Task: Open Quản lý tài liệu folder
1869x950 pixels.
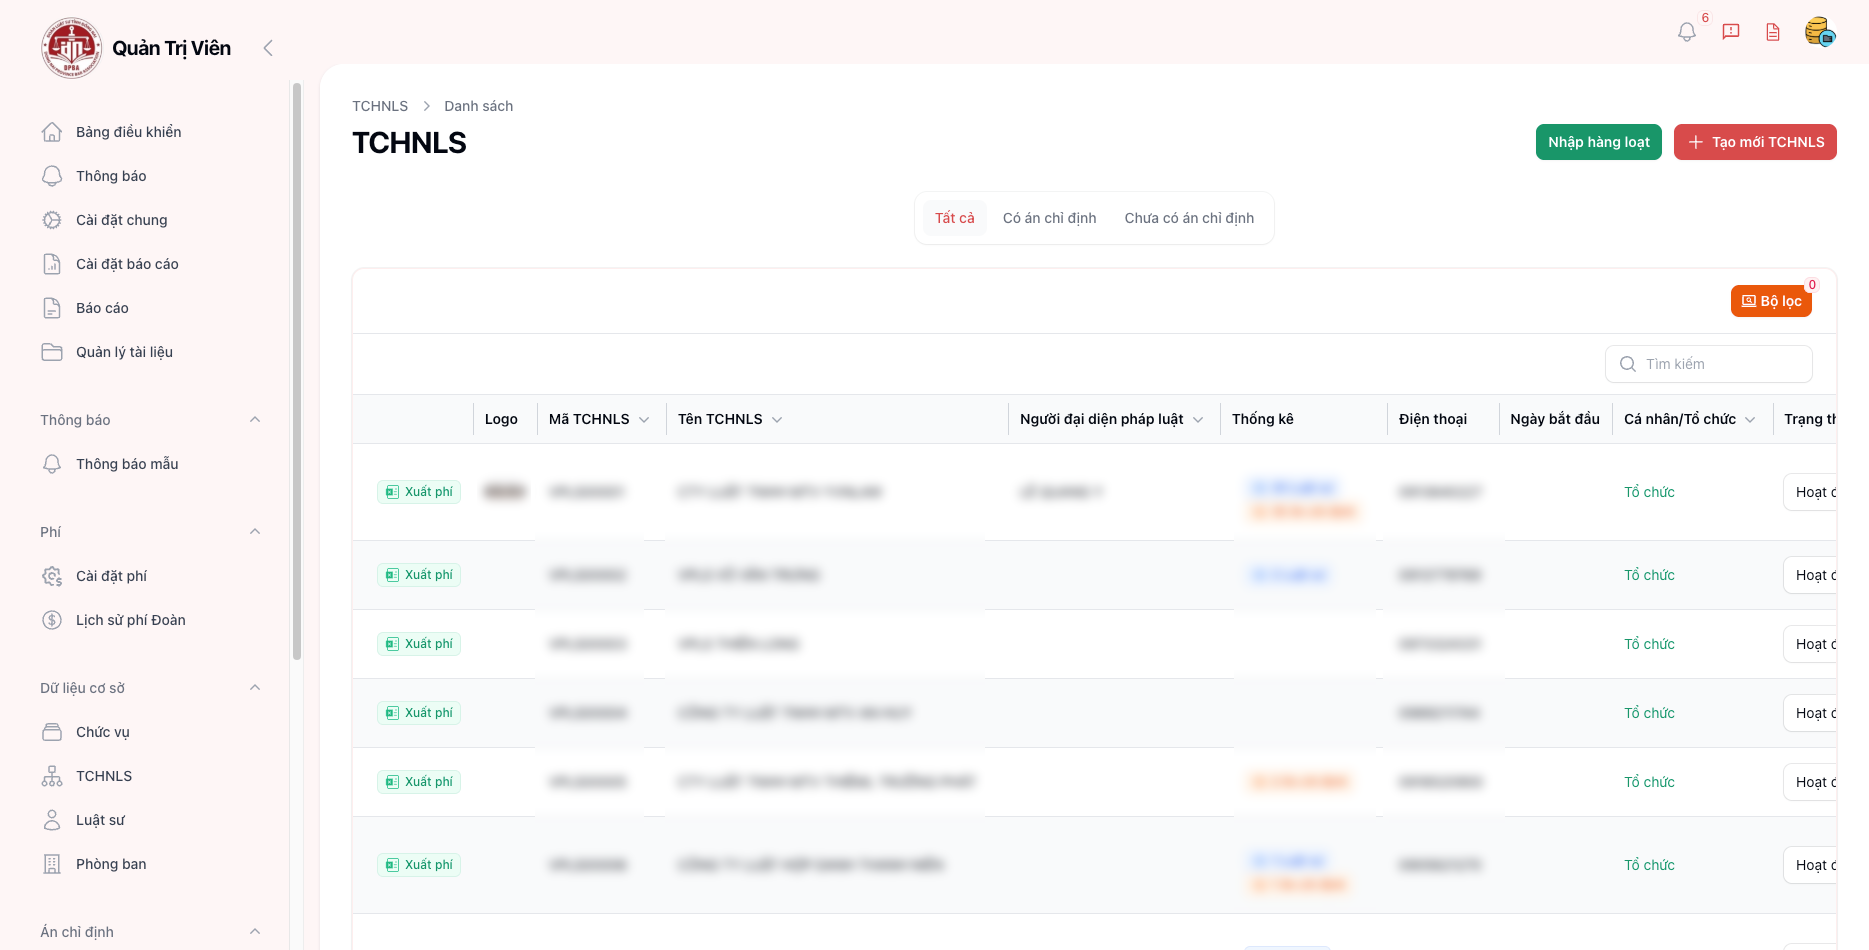Action: [124, 352]
